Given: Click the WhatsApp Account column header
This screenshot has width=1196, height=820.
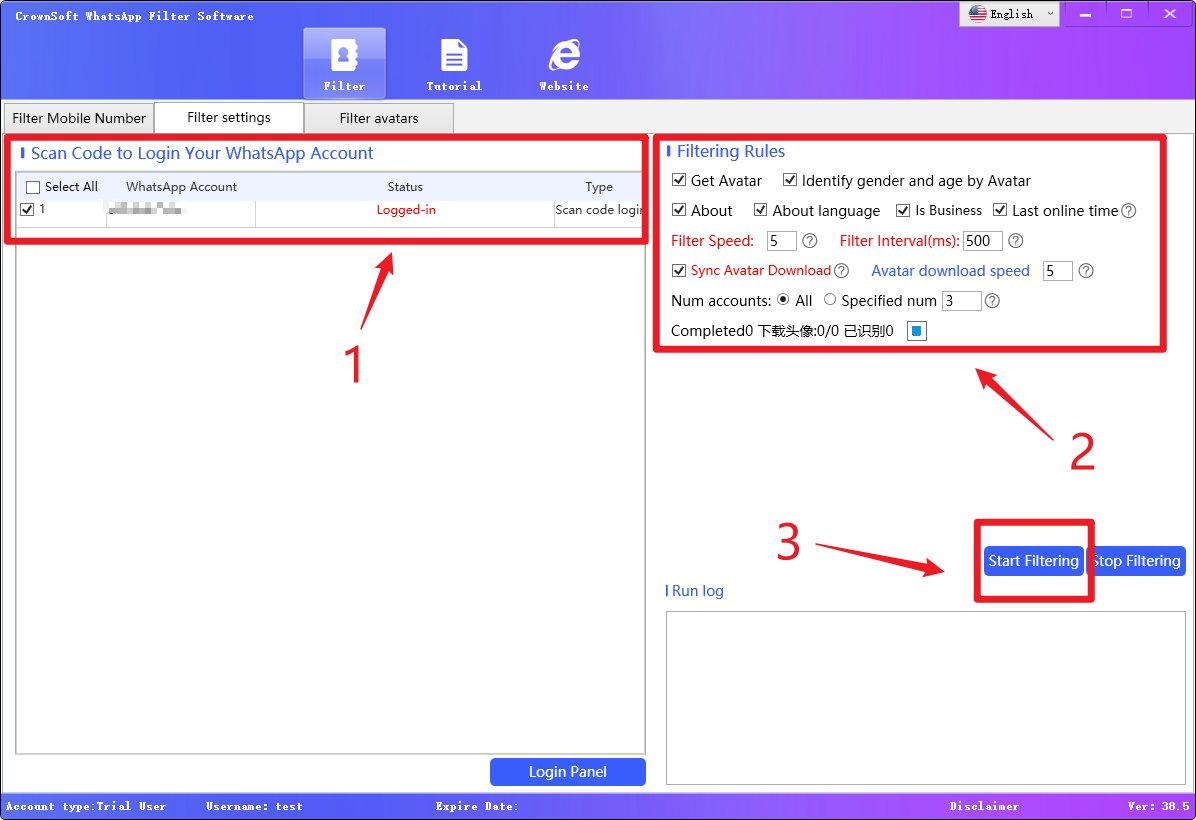Looking at the screenshot, I should pyautogui.click(x=182, y=187).
